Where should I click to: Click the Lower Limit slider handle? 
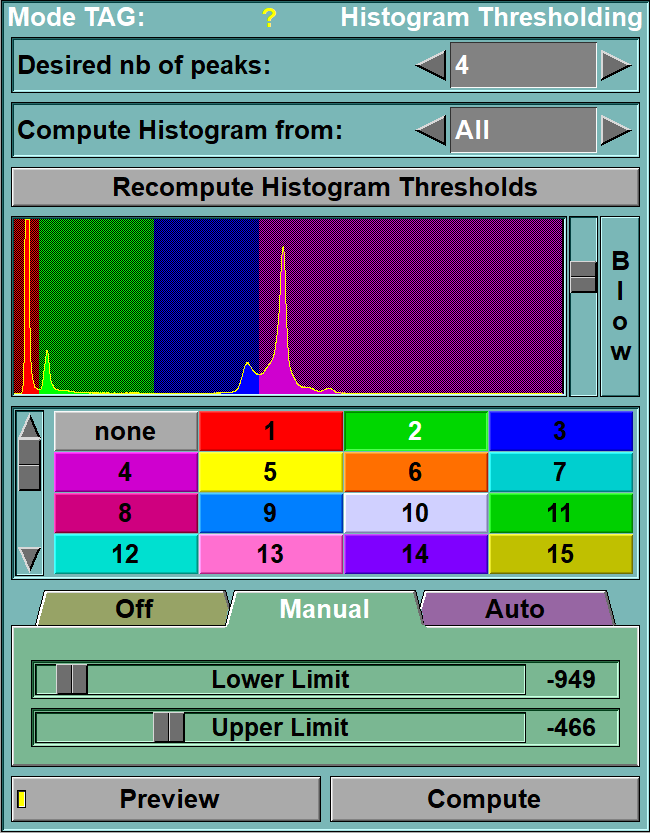tap(72, 679)
